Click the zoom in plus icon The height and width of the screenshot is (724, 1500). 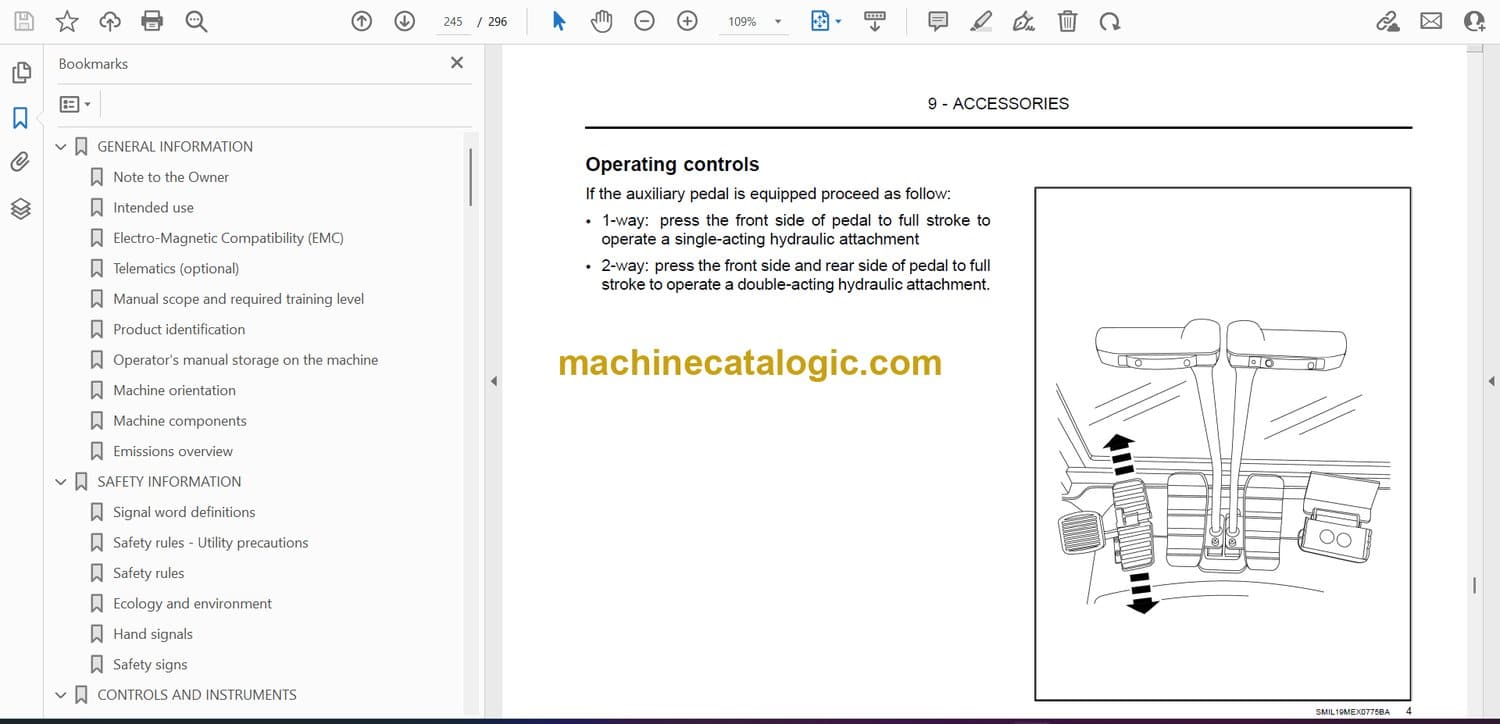click(x=688, y=21)
